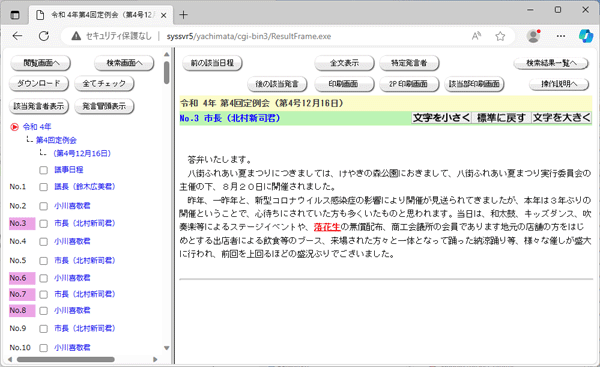
Task: Open No.5 市長（北村新司君） link
Action: point(85,261)
